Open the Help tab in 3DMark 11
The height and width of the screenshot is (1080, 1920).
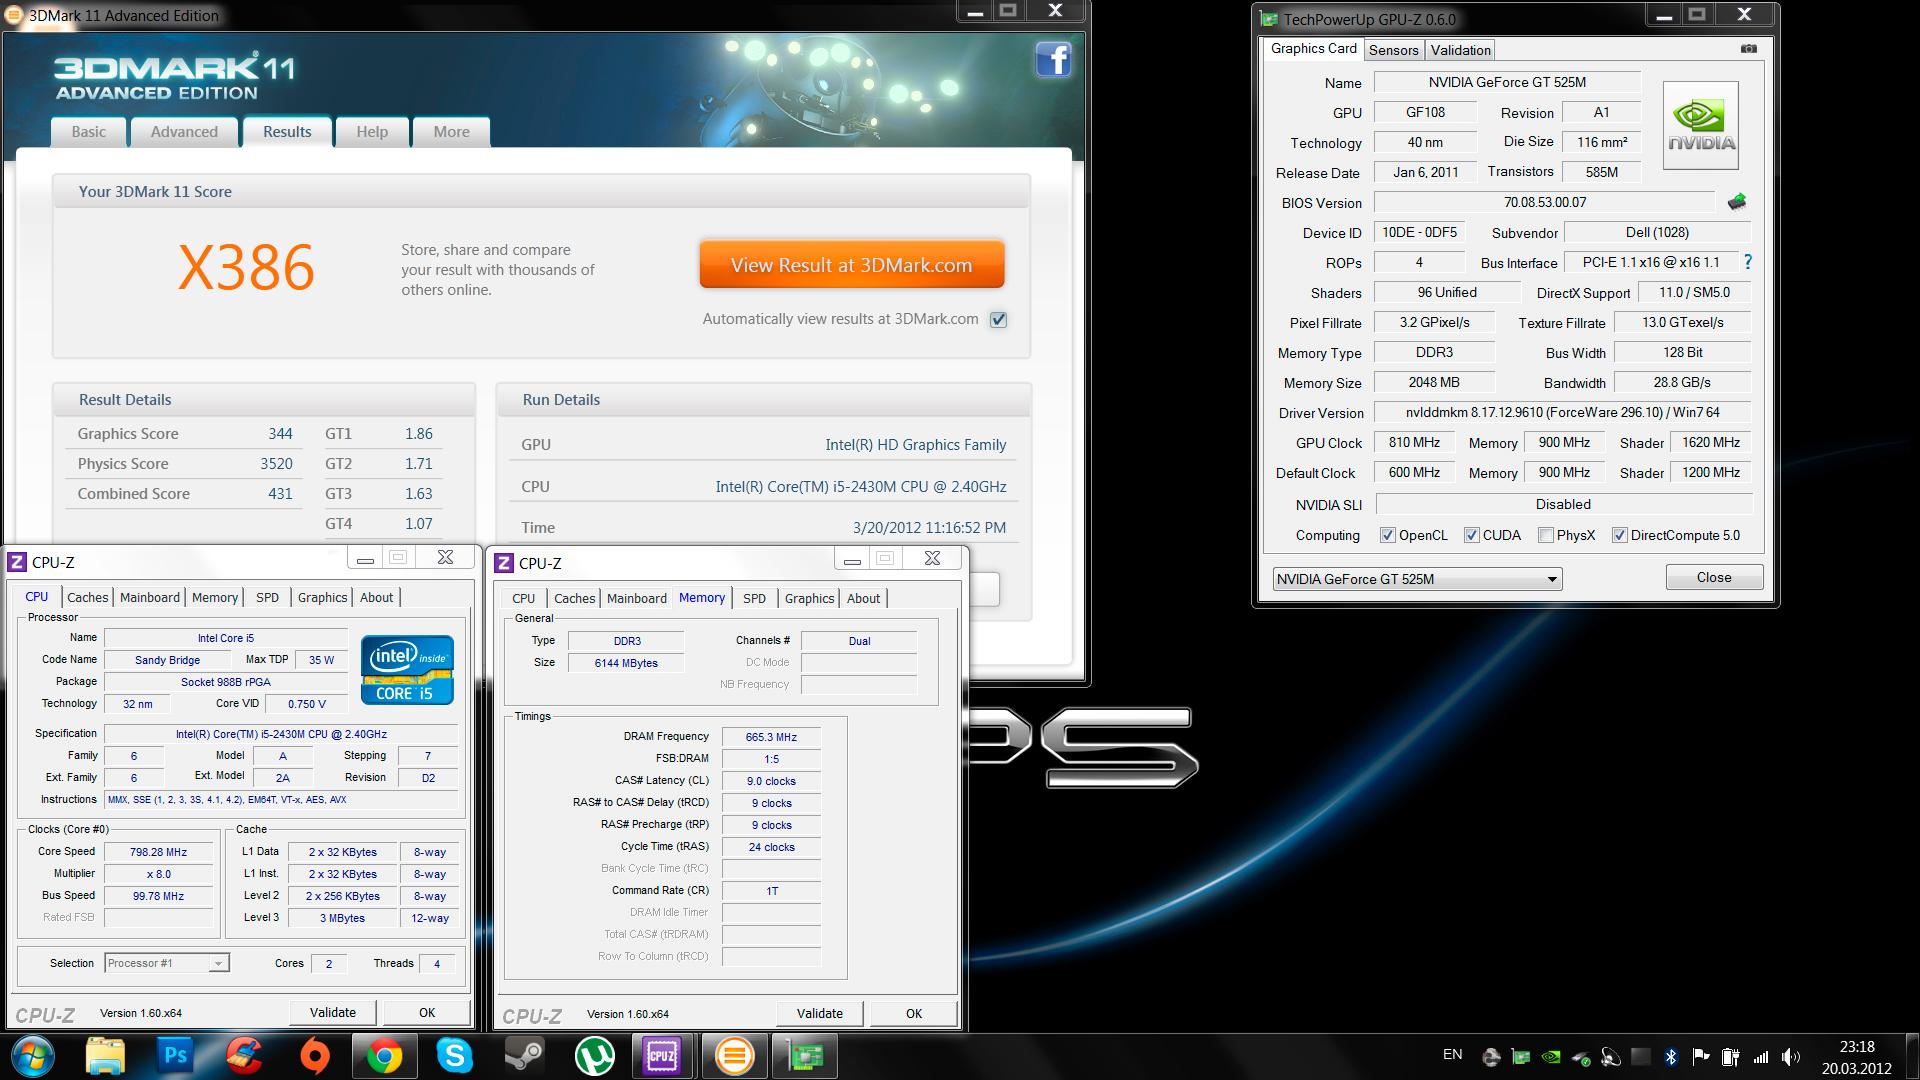[372, 132]
